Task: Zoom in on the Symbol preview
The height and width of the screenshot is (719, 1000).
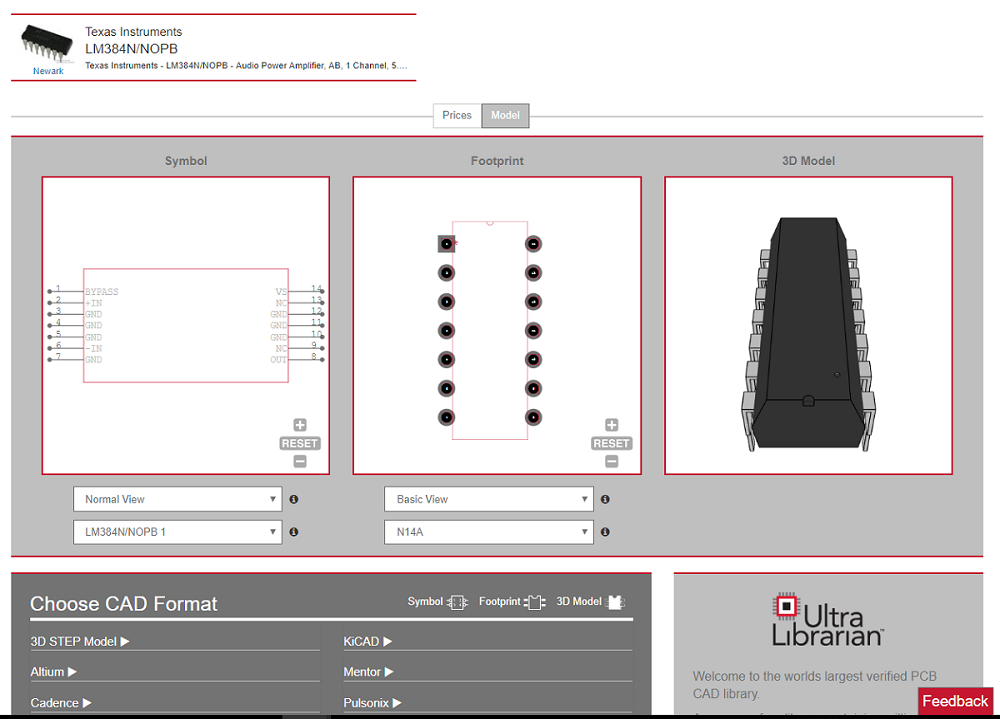Action: (300, 425)
